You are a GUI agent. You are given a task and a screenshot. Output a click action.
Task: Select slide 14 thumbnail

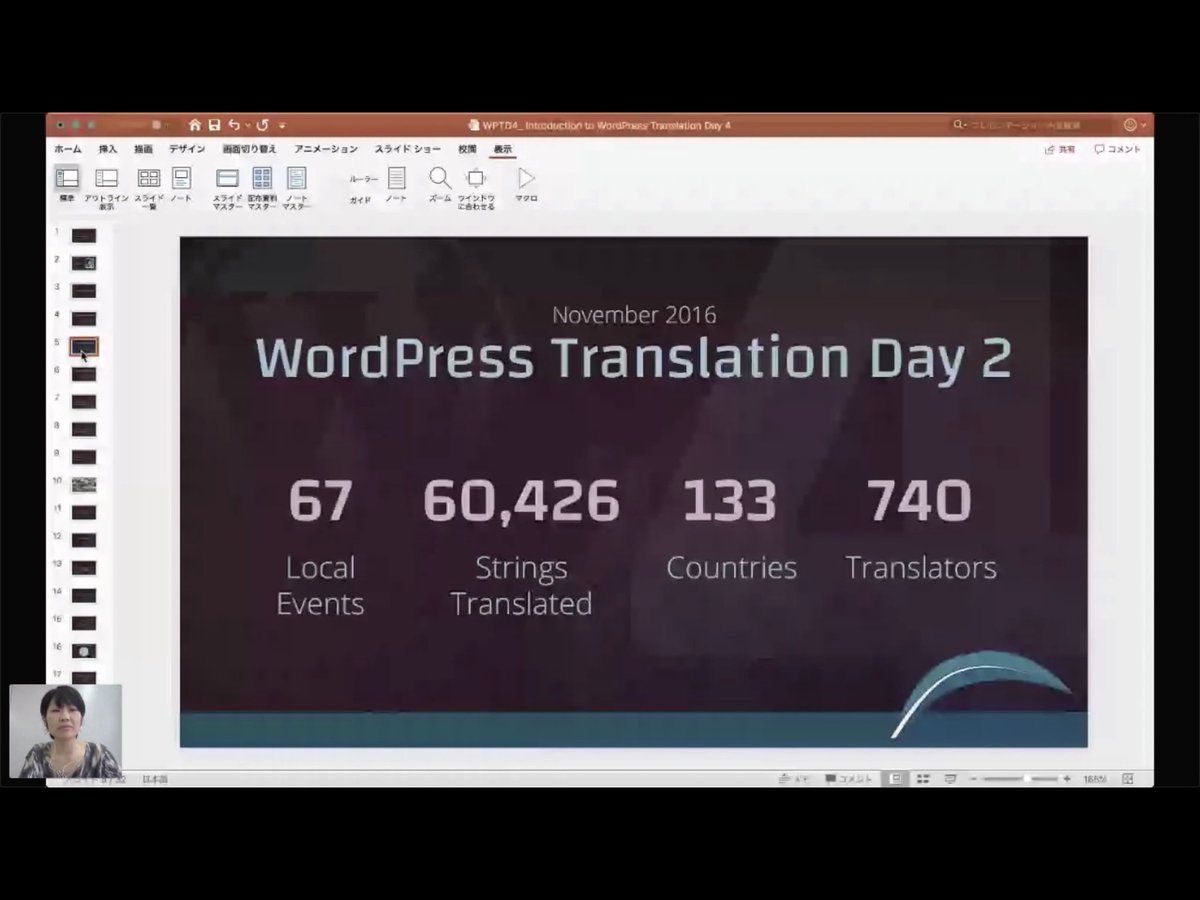coord(84,595)
